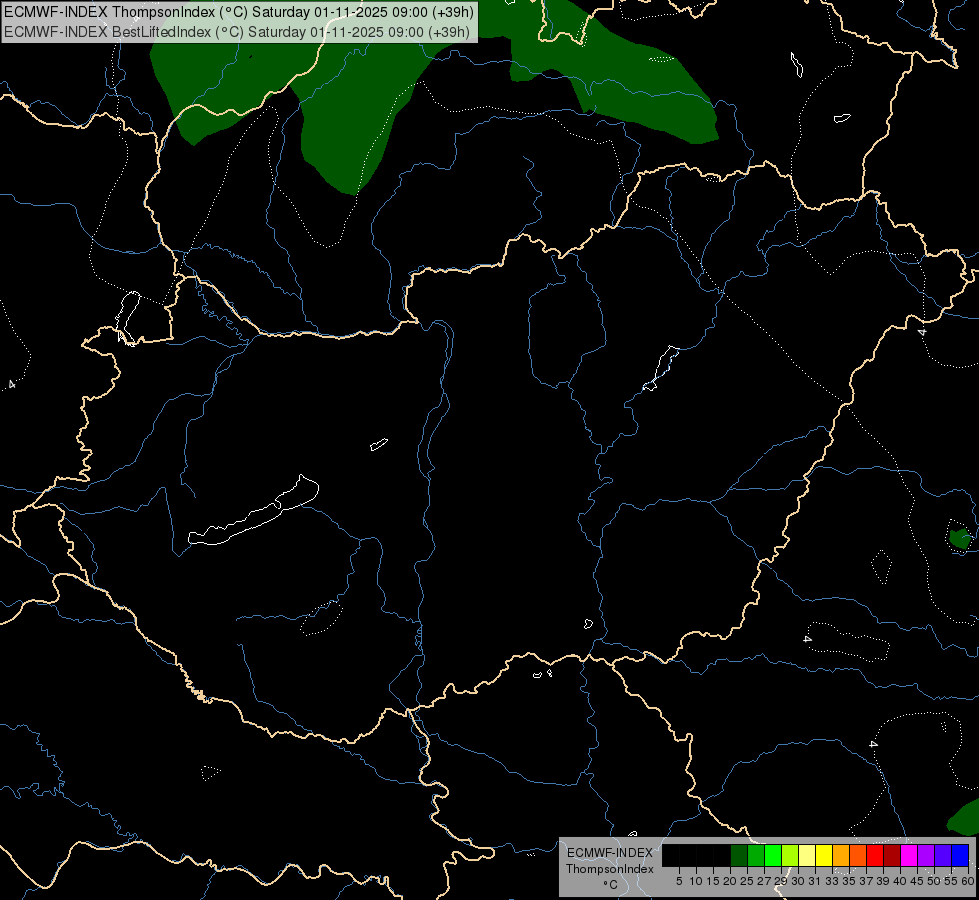
Task: Pick the medium green 25–27 legend swatch
Action: point(755,855)
